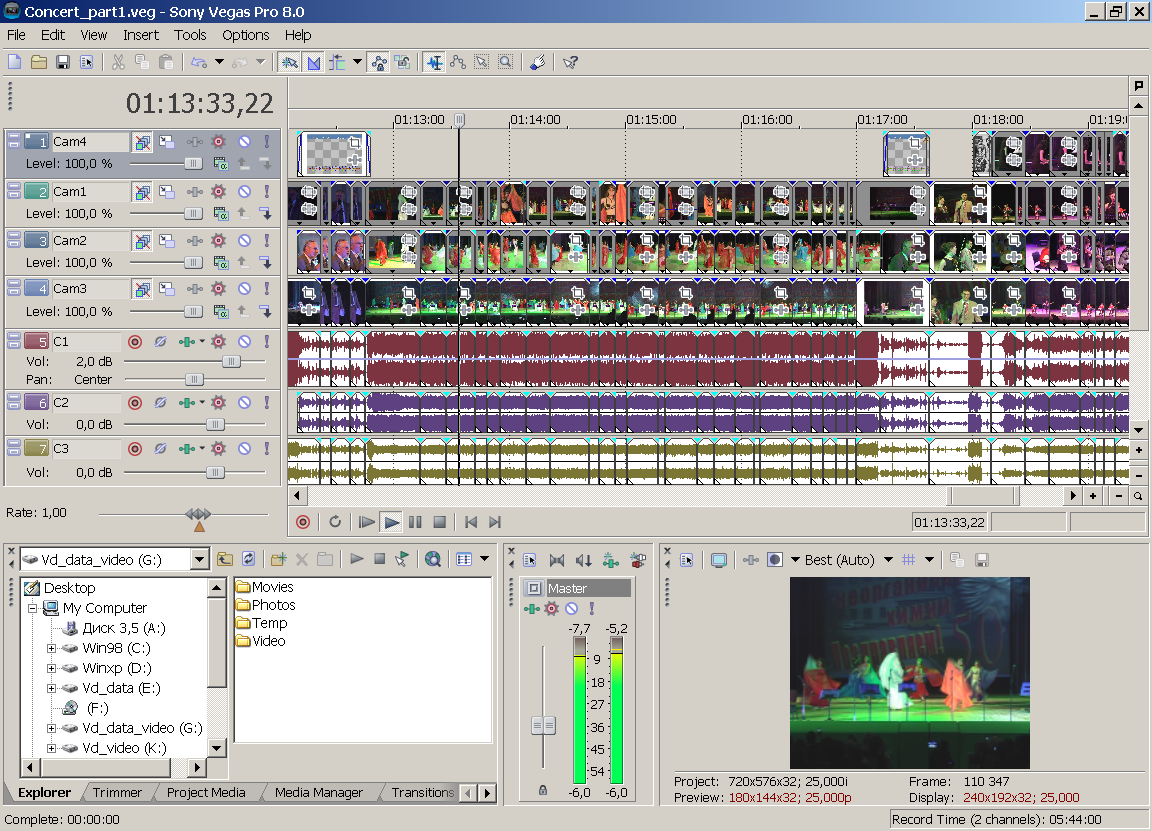
Task: Expand the Win98 (C:) drive node
Action: pos(51,648)
